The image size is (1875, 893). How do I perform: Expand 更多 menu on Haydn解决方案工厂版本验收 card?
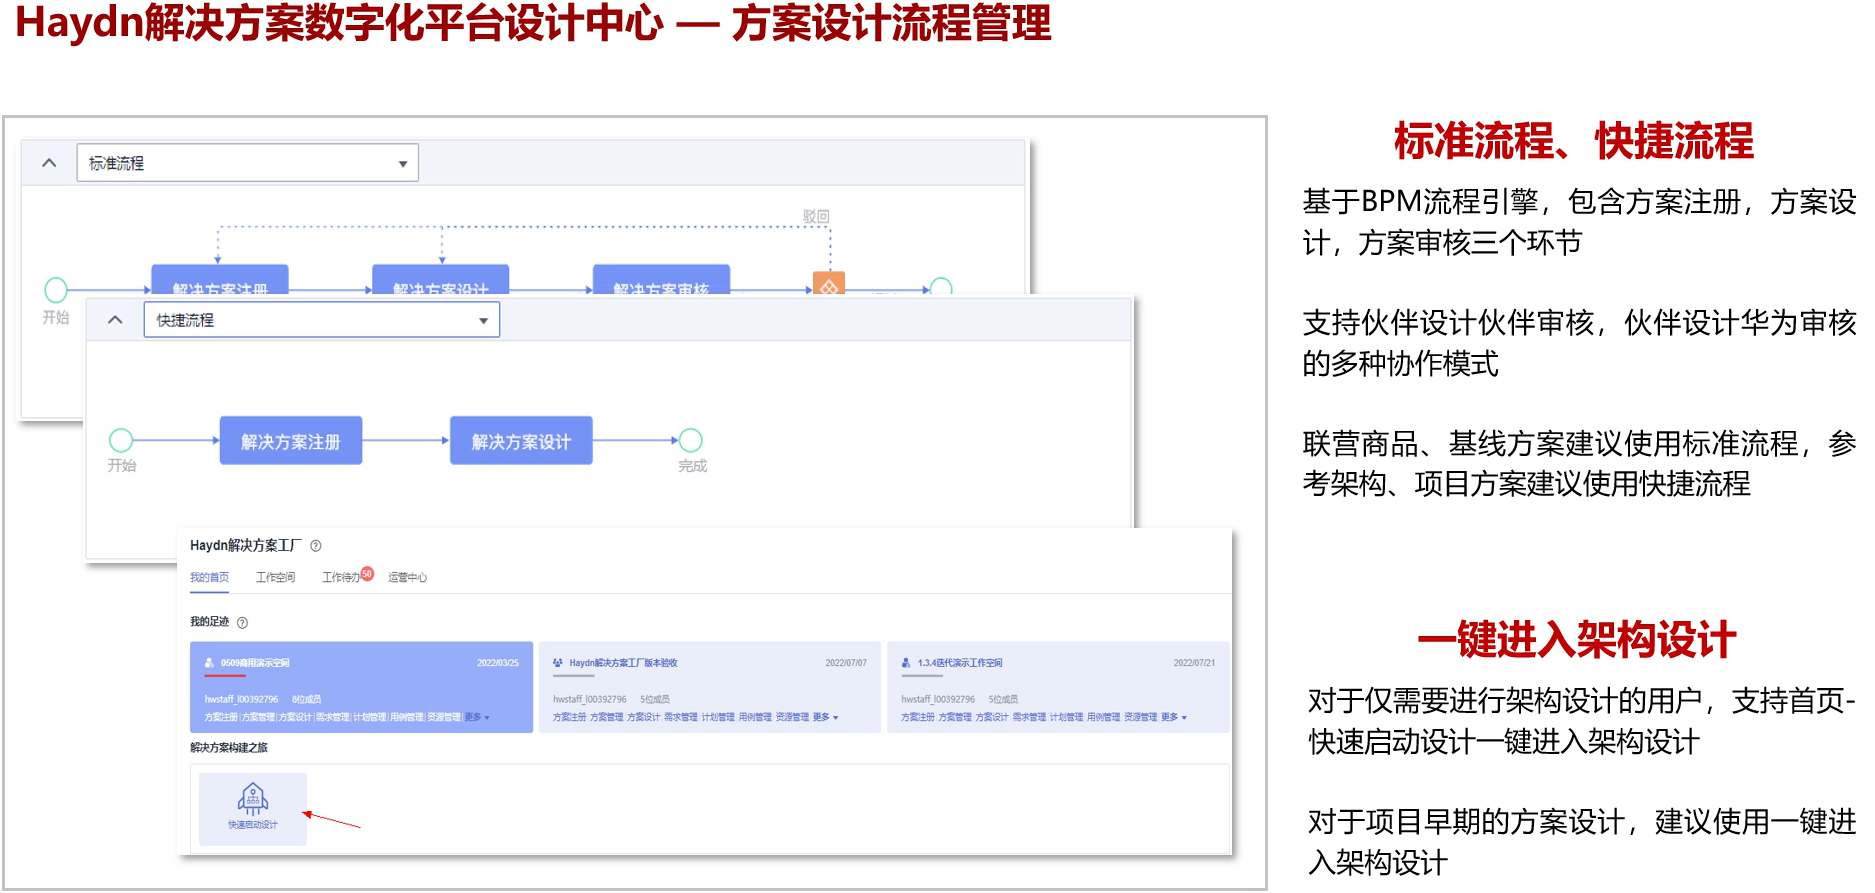[x=825, y=717]
